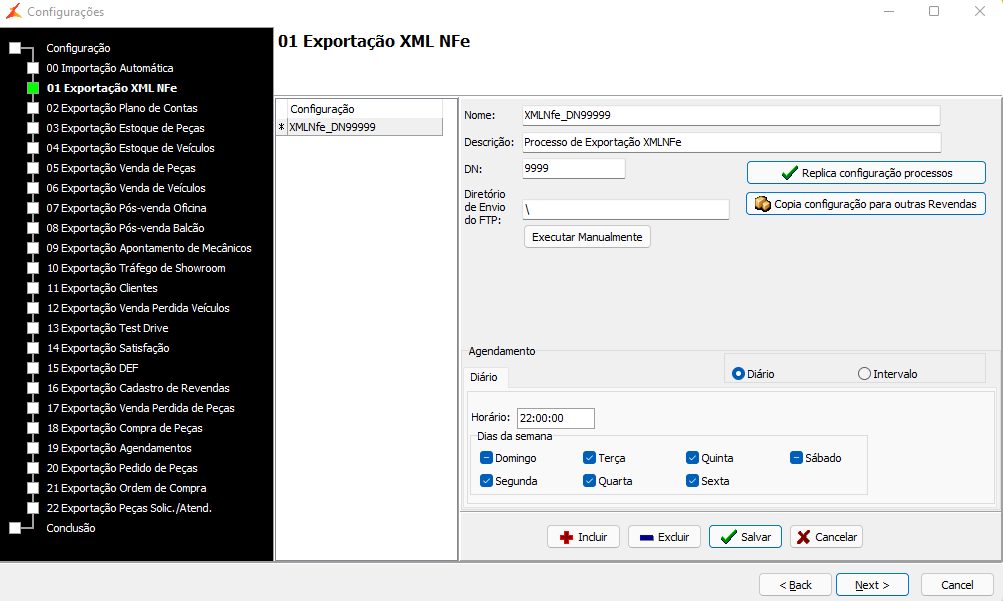Image resolution: width=1003 pixels, height=601 pixels.
Task: Click the green check icon on Salvar
Action: coord(728,537)
